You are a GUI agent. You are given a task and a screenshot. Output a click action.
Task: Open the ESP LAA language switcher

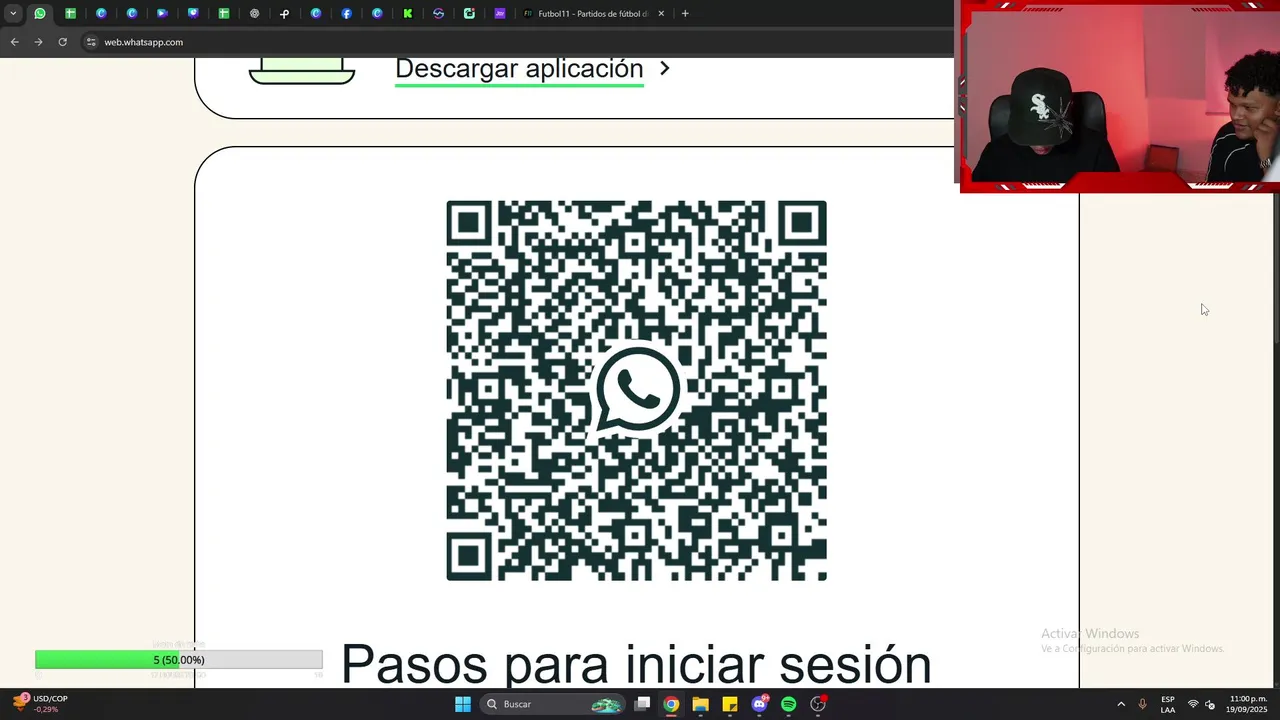tap(1168, 704)
